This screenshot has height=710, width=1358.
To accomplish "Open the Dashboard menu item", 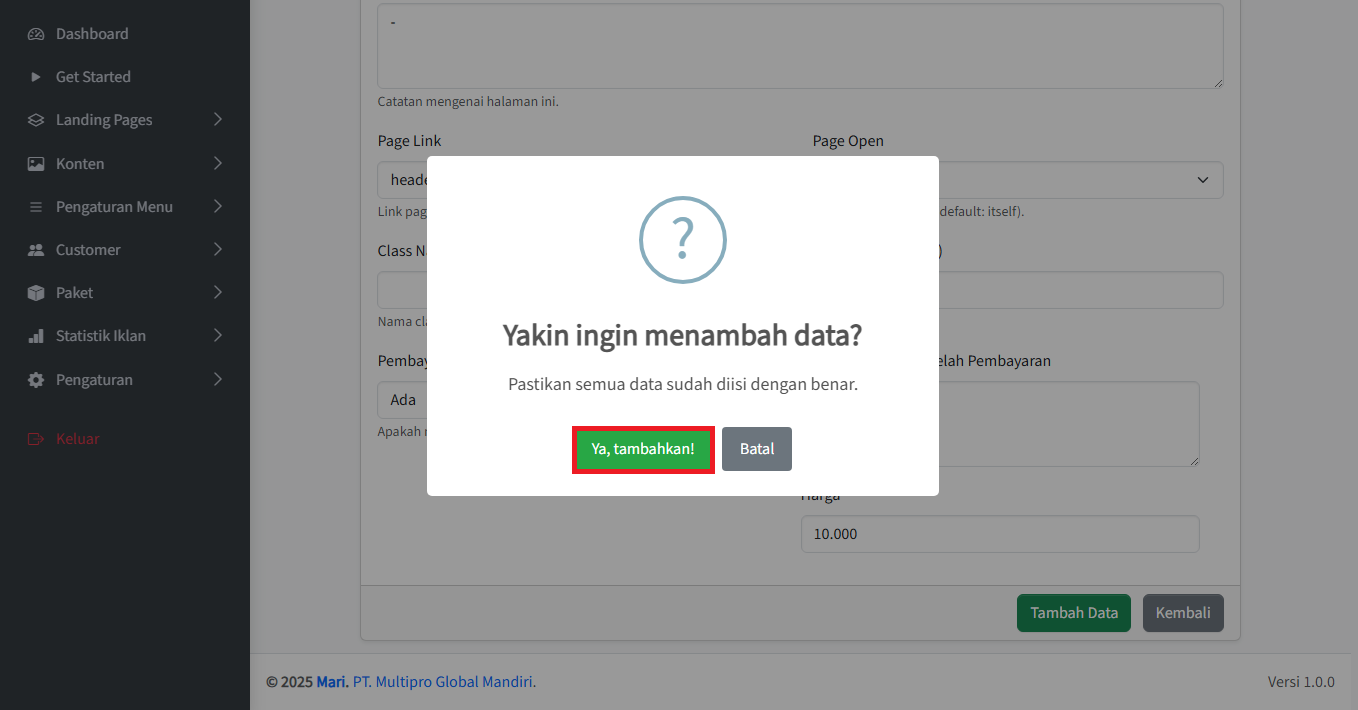I will click(x=92, y=34).
